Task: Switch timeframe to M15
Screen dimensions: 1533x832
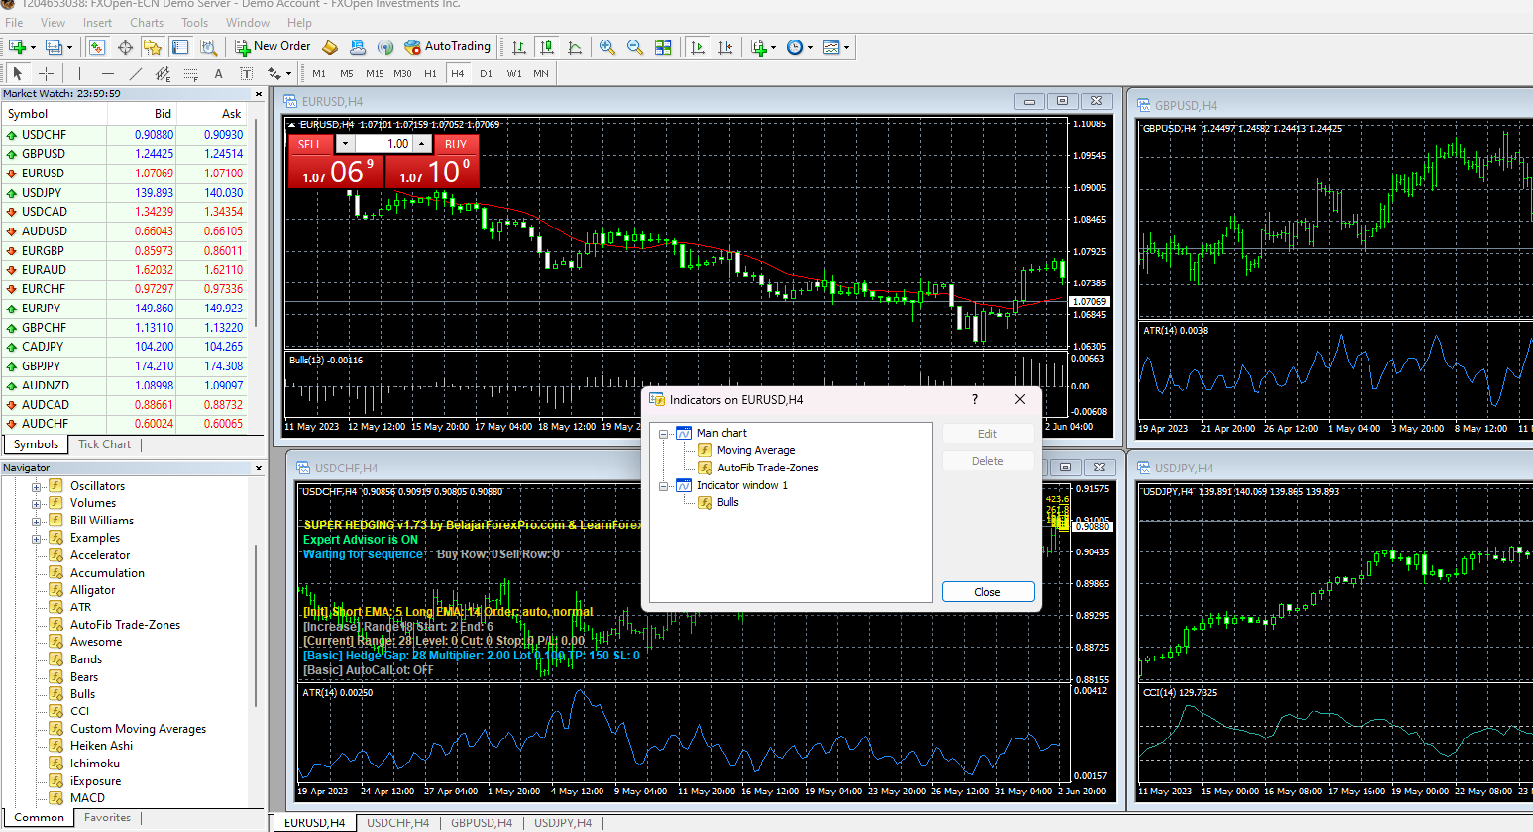Action: (x=375, y=73)
